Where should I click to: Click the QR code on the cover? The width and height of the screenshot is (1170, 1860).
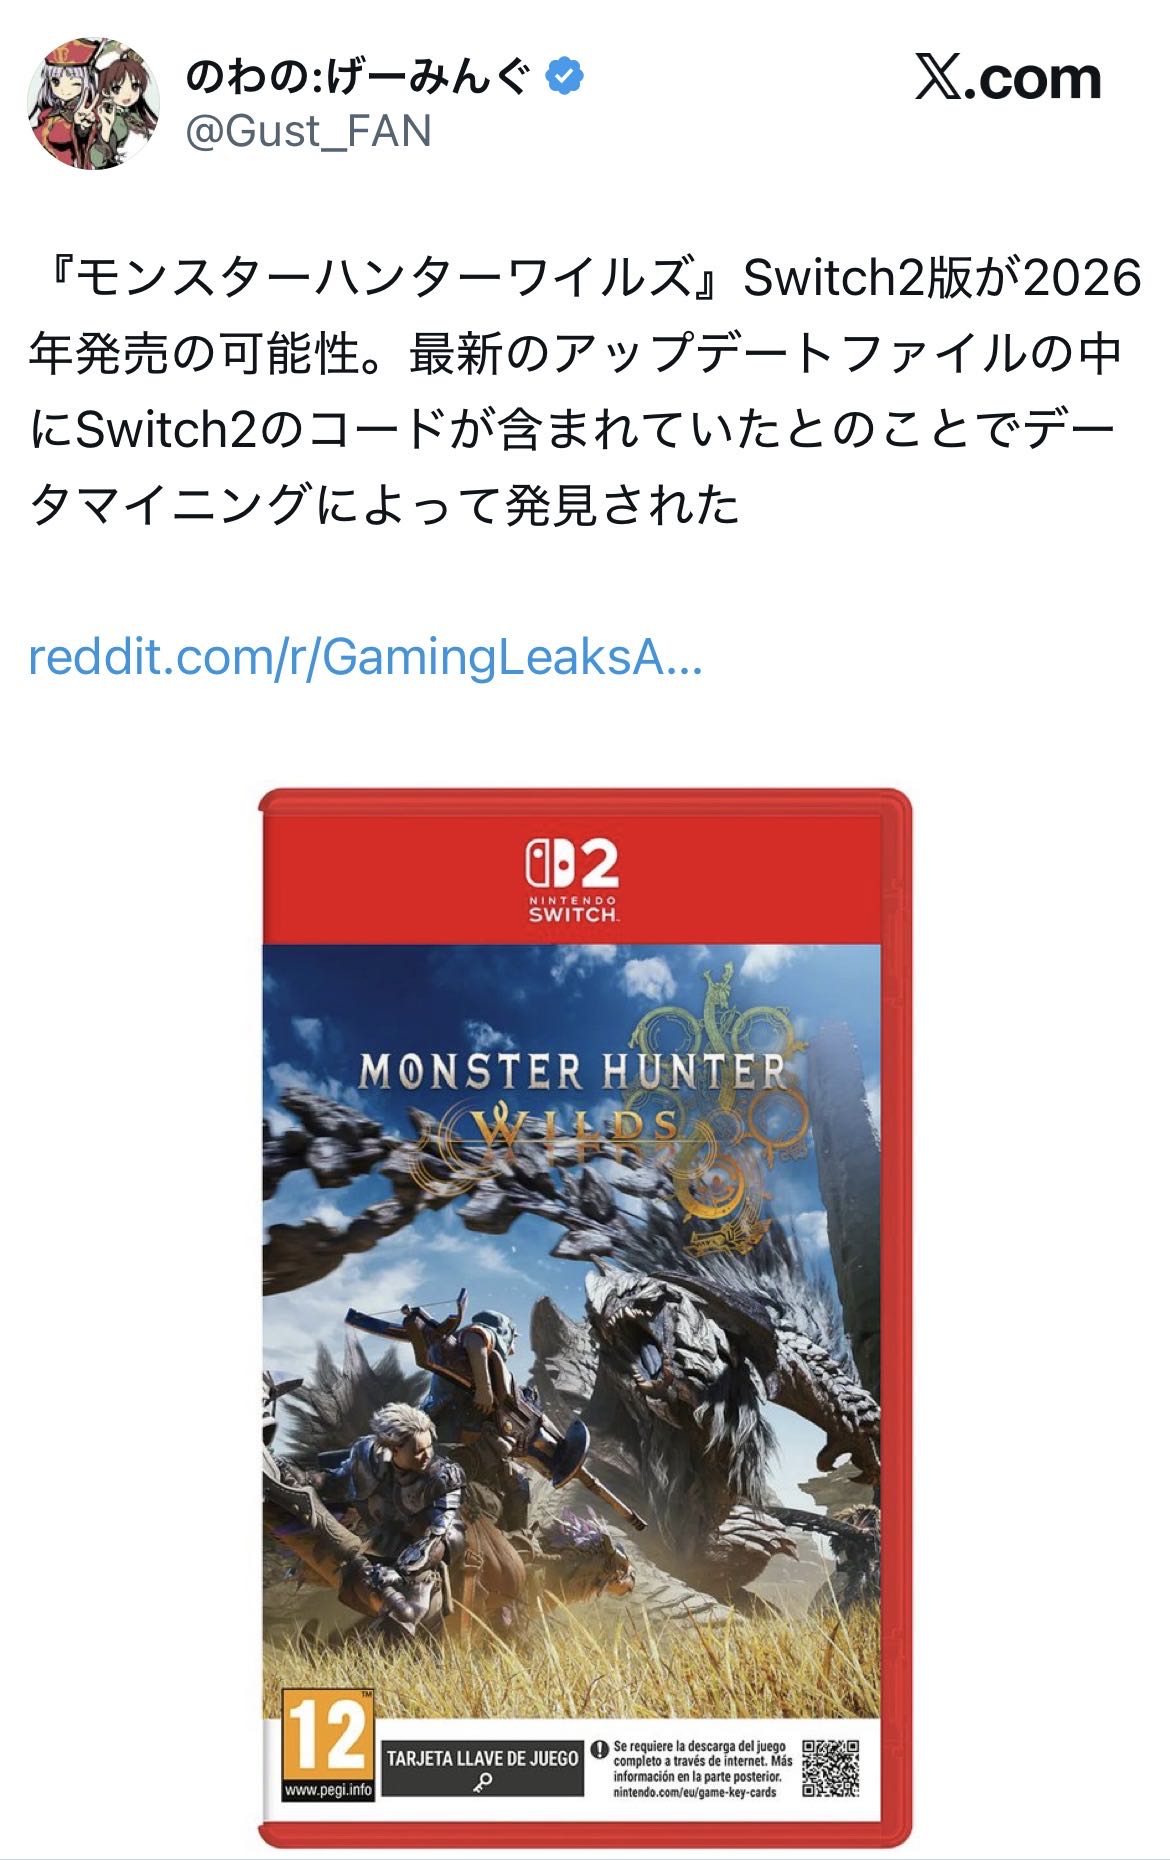831,1769
